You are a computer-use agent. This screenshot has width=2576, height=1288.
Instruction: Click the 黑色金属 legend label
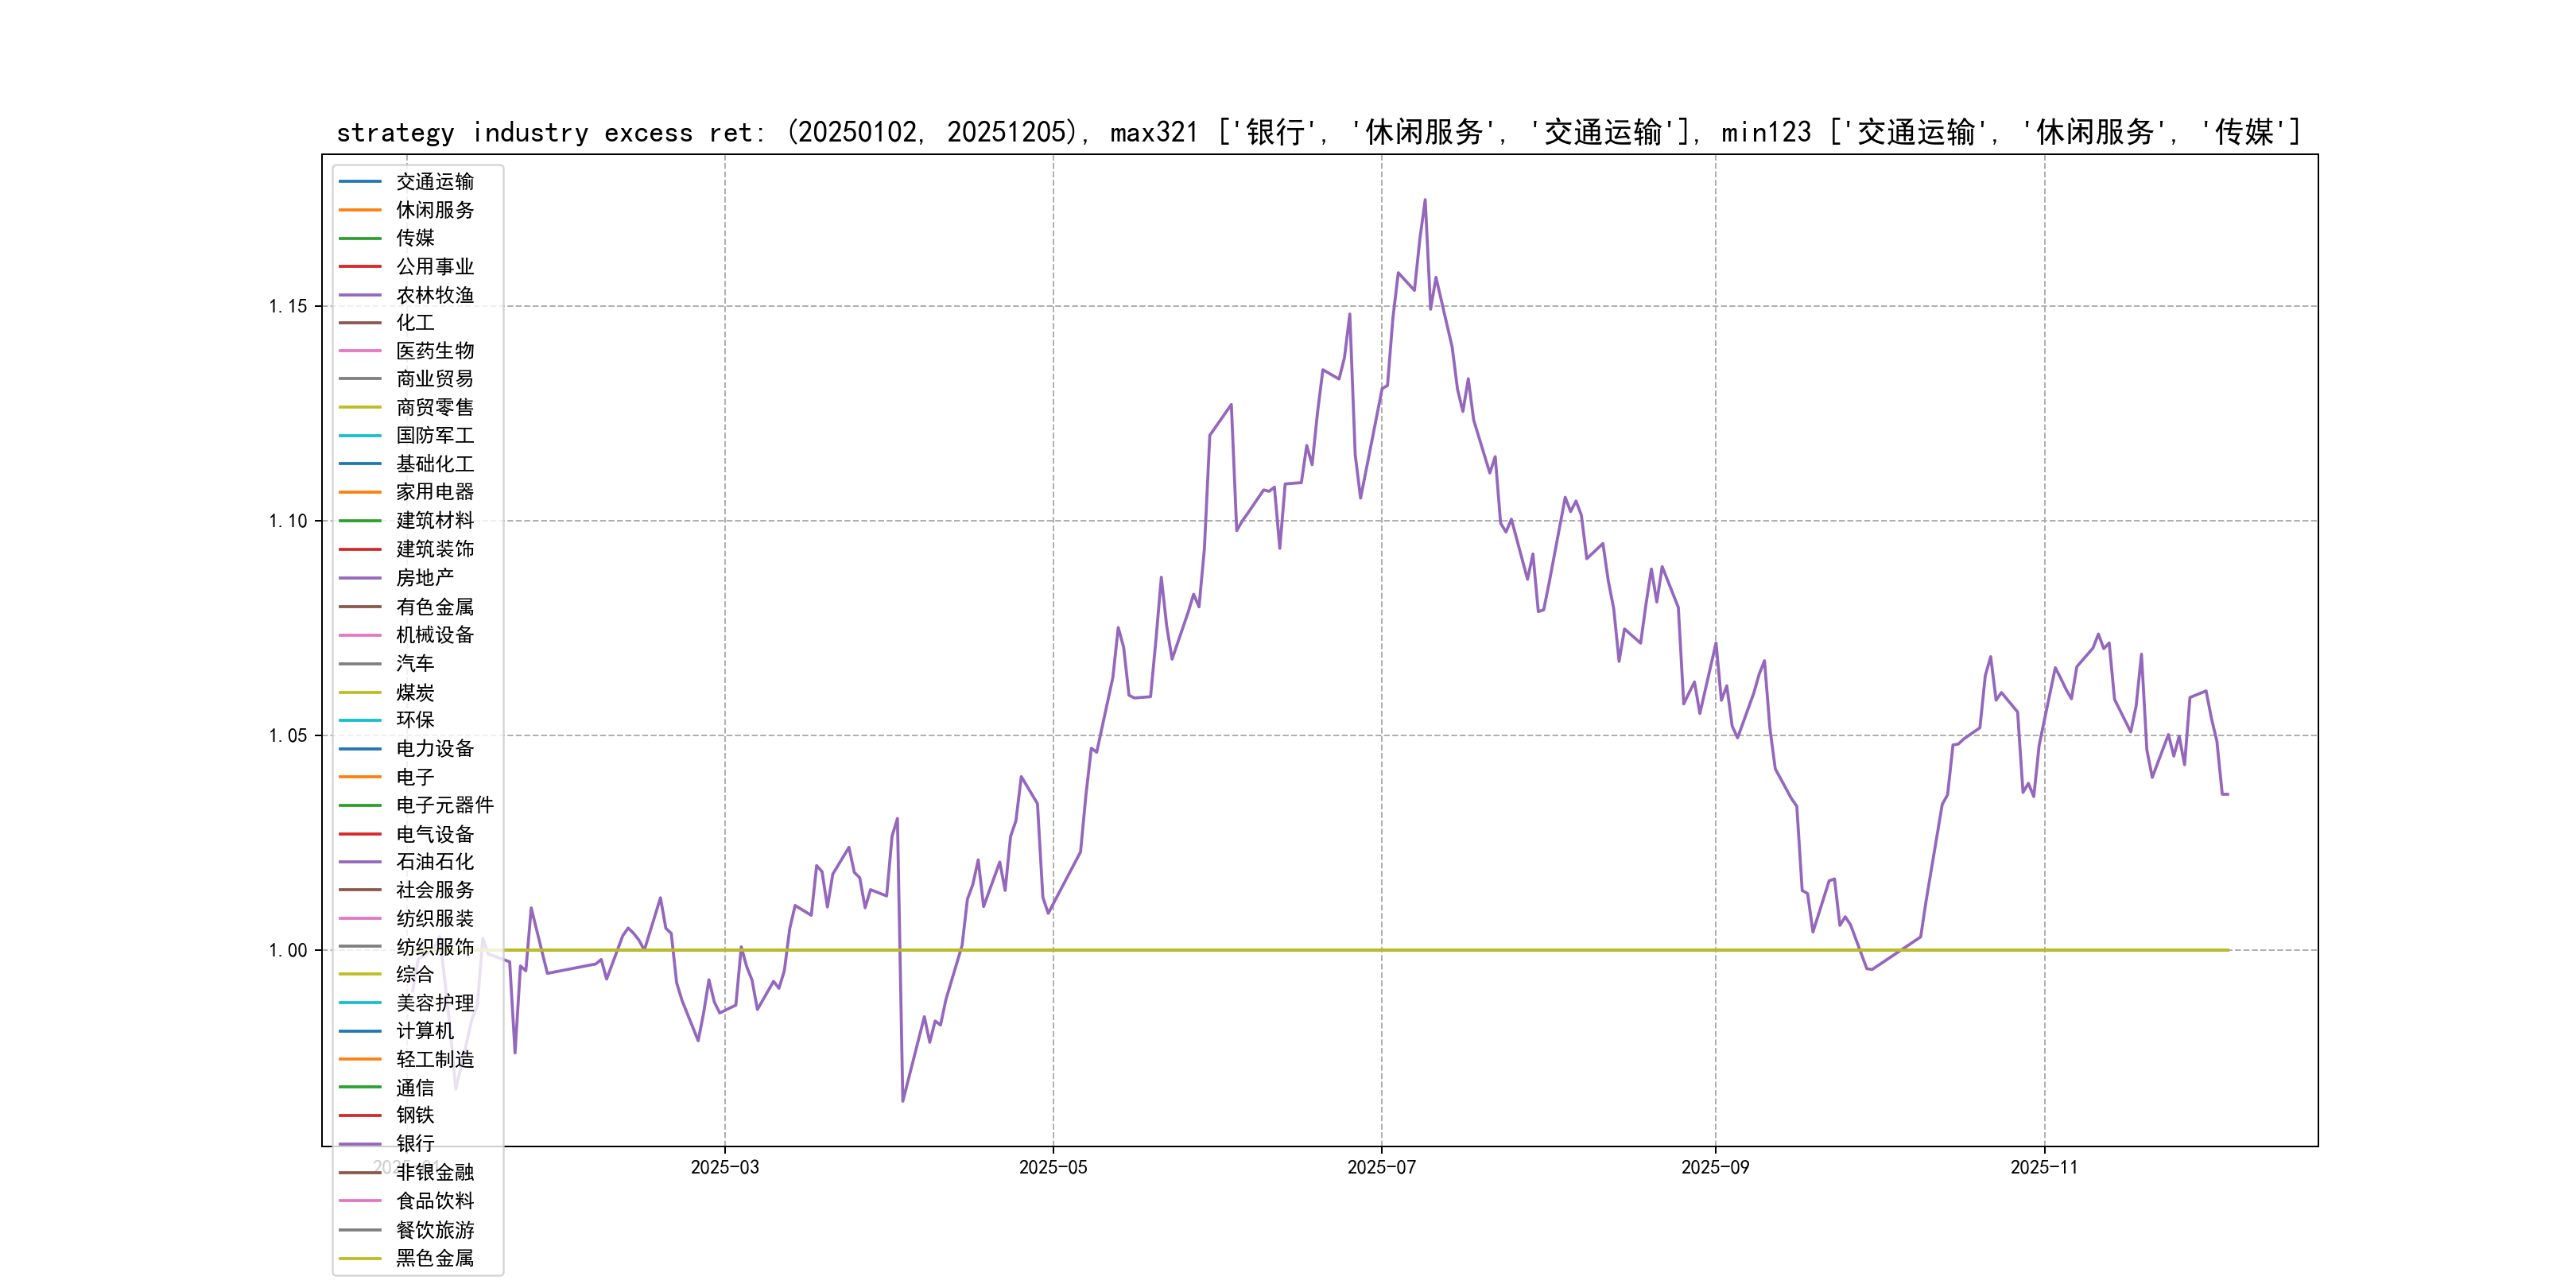434,1258
